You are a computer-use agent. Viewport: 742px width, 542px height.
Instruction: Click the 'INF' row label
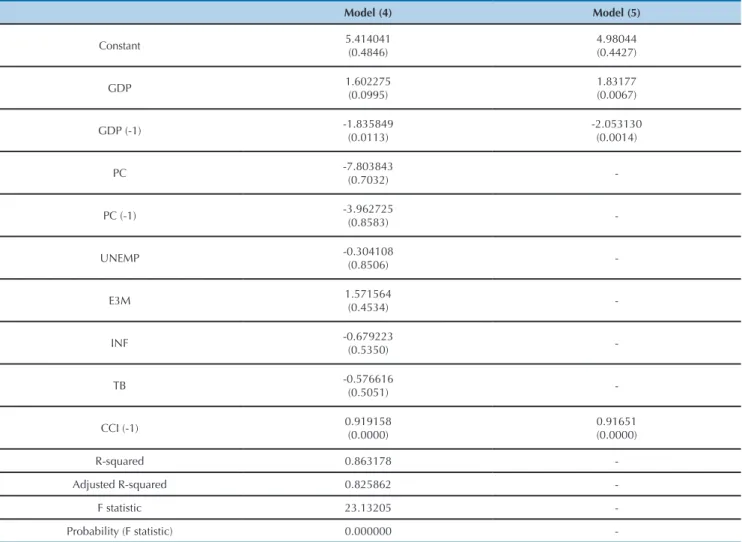point(119,343)
